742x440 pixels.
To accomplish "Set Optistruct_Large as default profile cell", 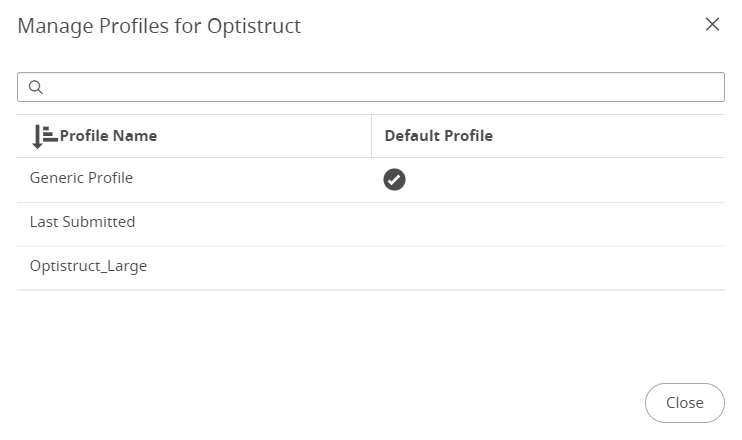I will pyautogui.click(x=548, y=268).
